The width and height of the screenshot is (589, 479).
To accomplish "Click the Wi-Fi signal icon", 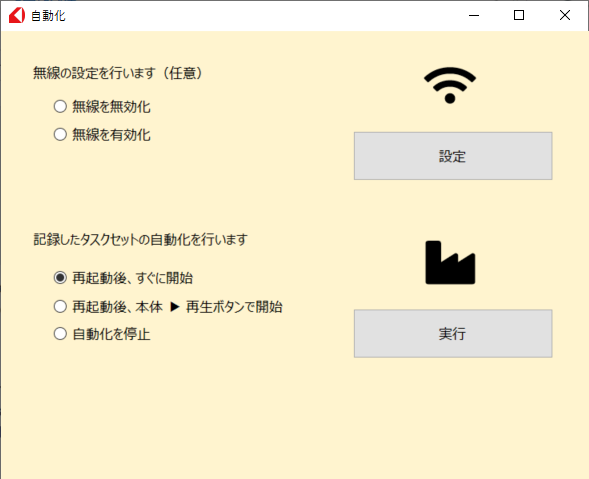I will point(450,85).
